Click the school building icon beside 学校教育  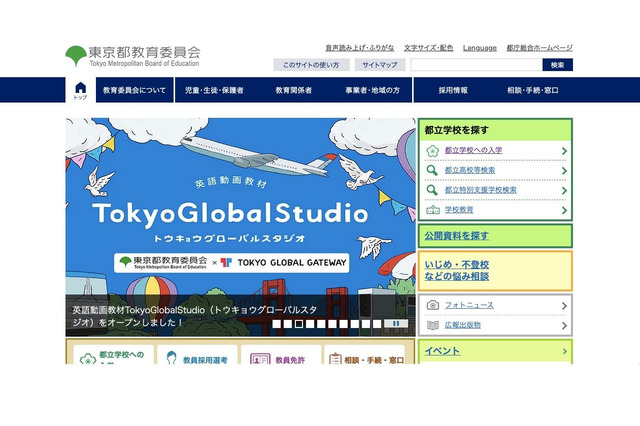coord(433,210)
